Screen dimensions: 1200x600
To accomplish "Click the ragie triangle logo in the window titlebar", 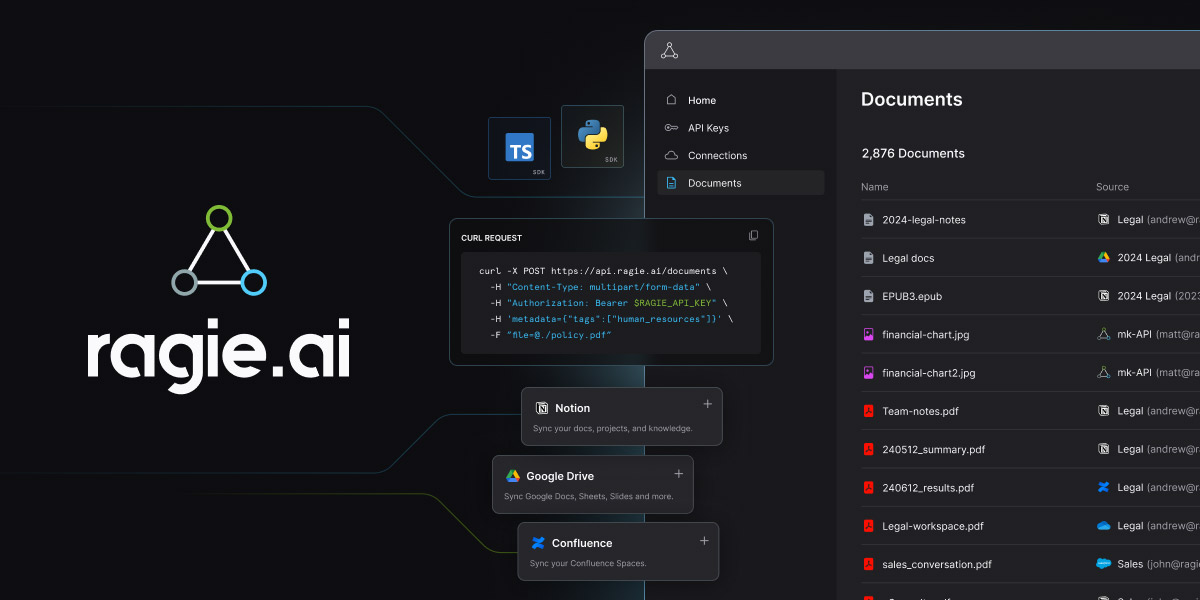I will (670, 48).
